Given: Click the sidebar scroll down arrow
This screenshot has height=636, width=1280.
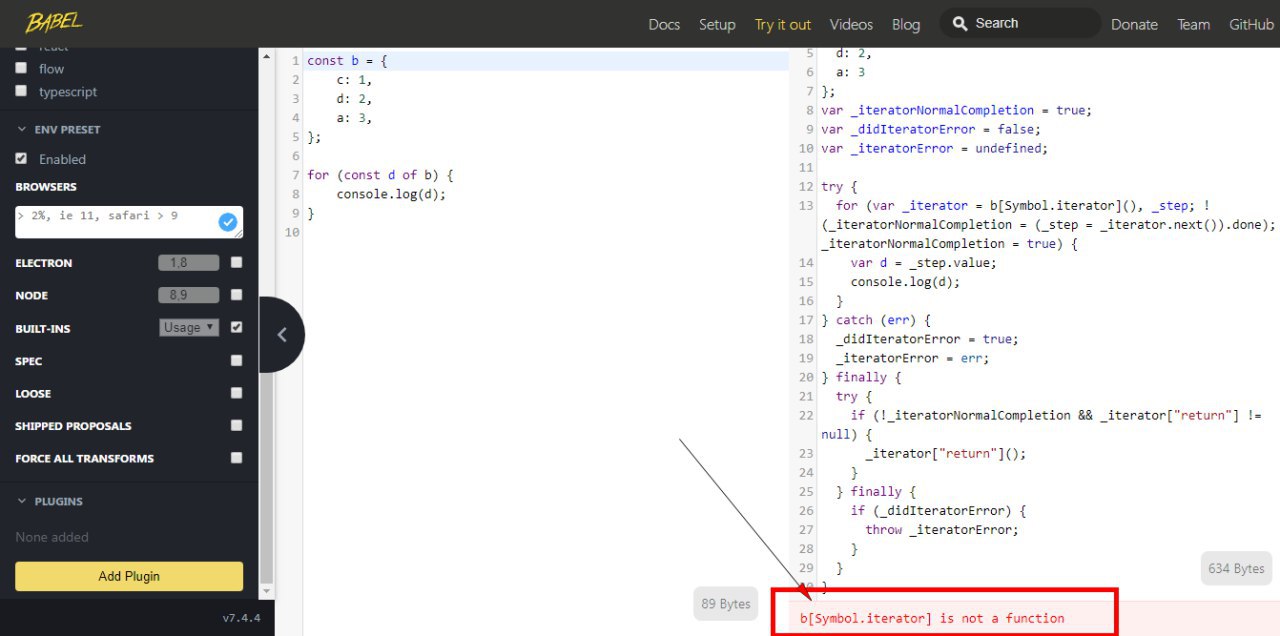Looking at the screenshot, I should coord(266,590).
